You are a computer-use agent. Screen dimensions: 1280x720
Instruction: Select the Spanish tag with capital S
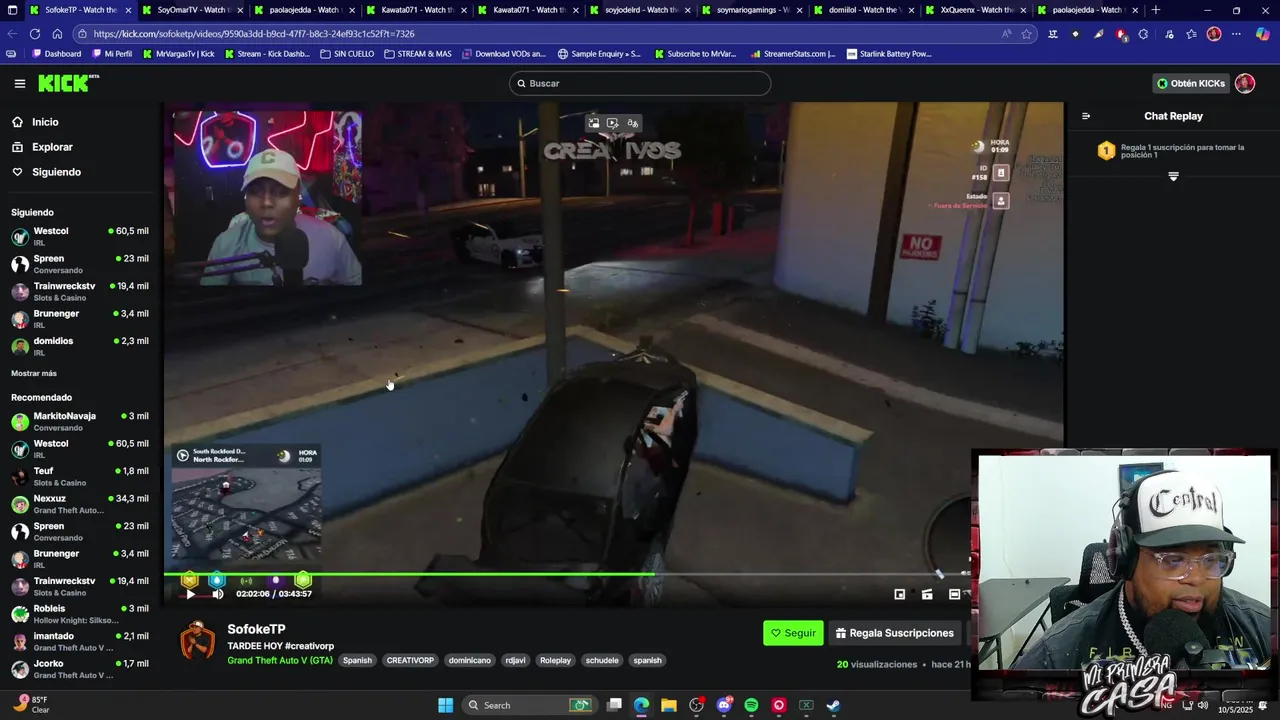tap(357, 660)
